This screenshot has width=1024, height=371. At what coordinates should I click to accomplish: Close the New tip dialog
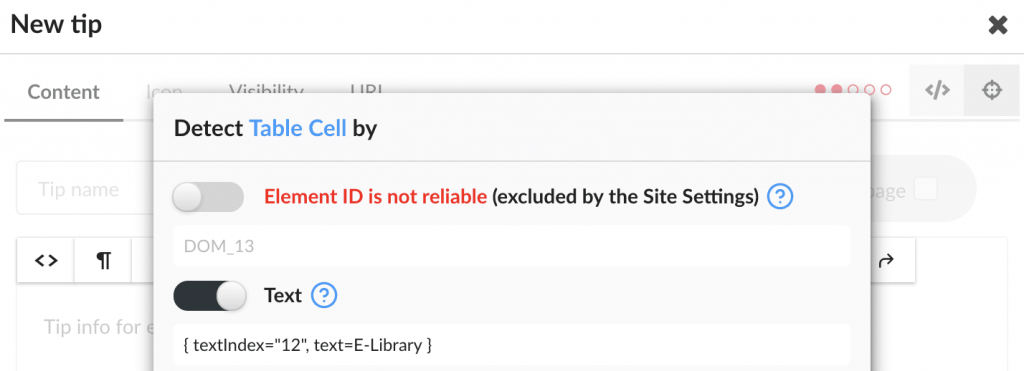[997, 25]
